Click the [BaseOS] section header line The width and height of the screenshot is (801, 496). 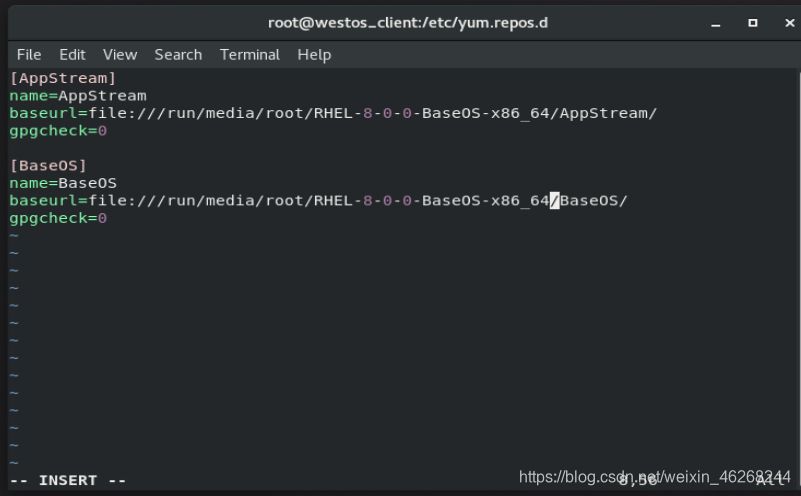click(49, 166)
